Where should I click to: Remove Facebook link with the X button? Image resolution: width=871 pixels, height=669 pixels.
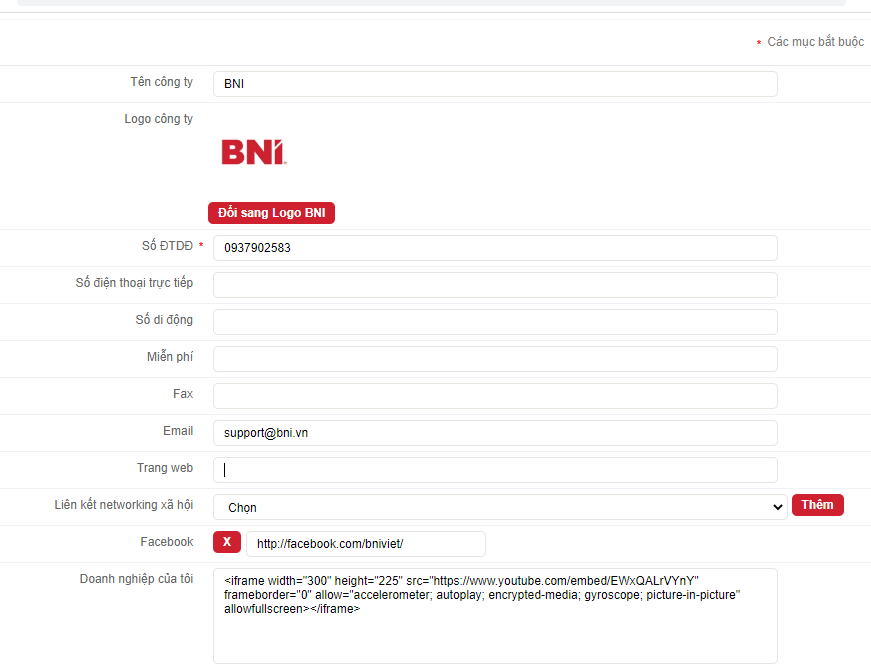227,542
